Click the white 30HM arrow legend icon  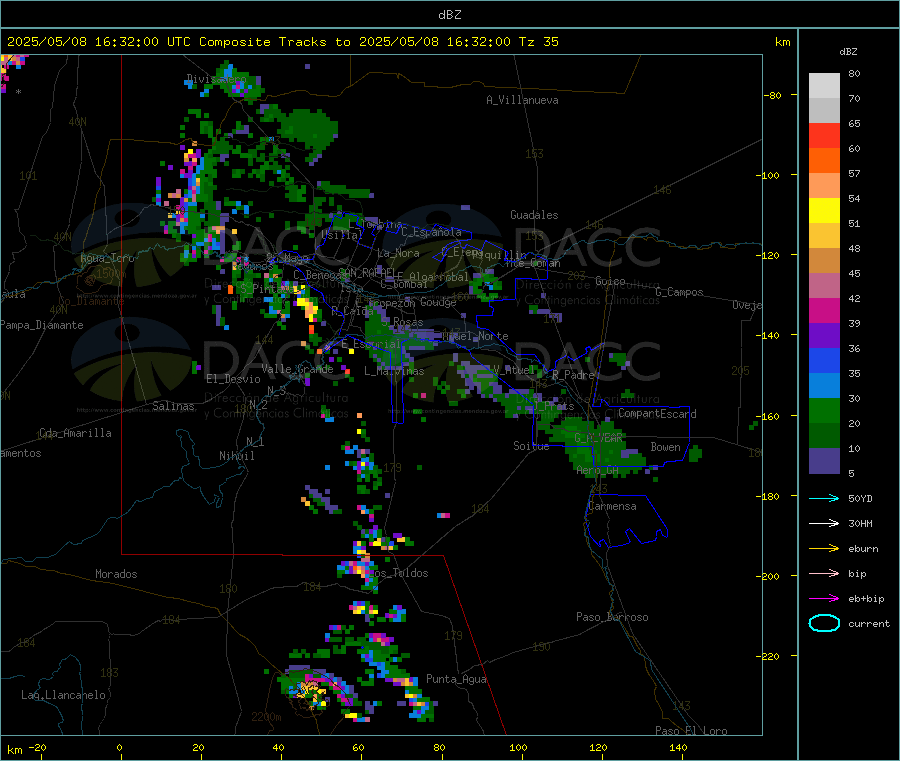pyautogui.click(x=824, y=523)
